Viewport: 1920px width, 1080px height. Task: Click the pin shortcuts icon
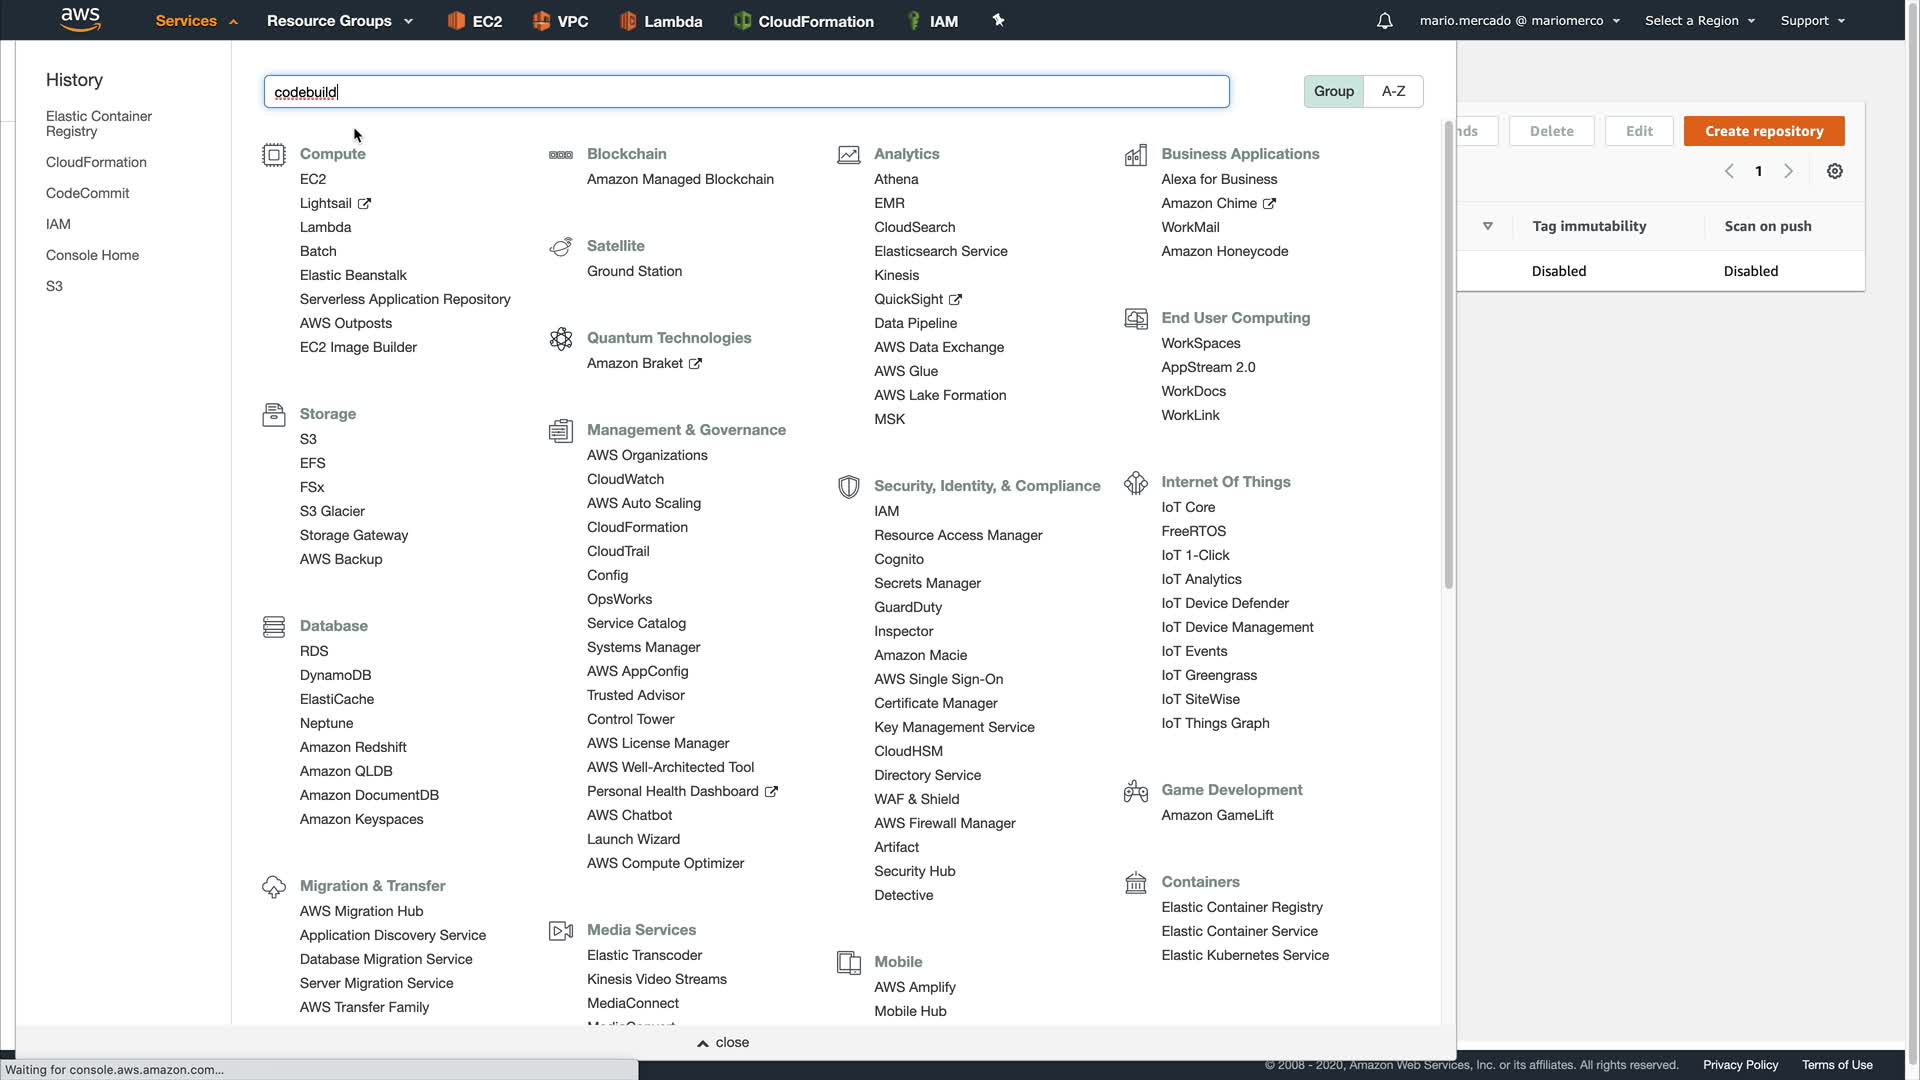point(998,21)
